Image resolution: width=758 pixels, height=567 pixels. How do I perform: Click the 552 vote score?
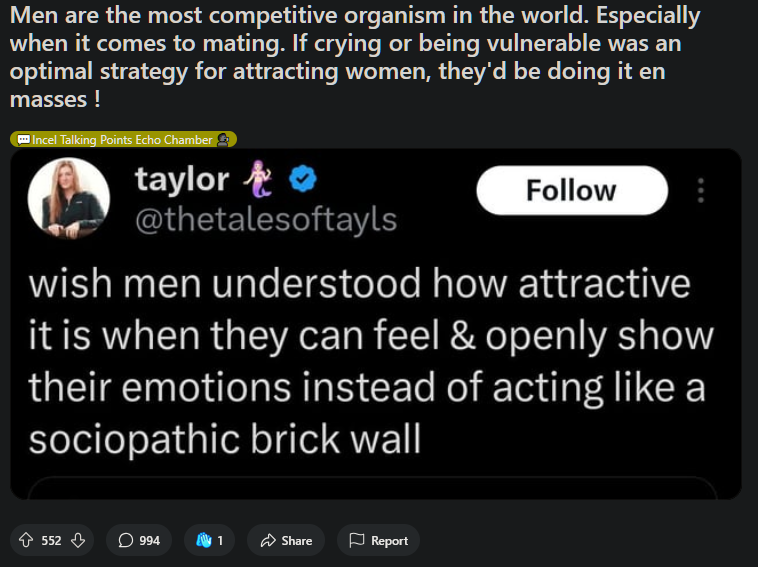coord(51,540)
